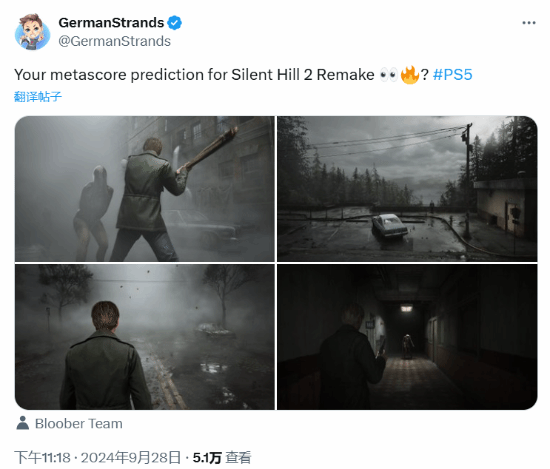This screenshot has width=550, height=469.
Task: Click the eyes emoji in the tweet
Action: 388,75
